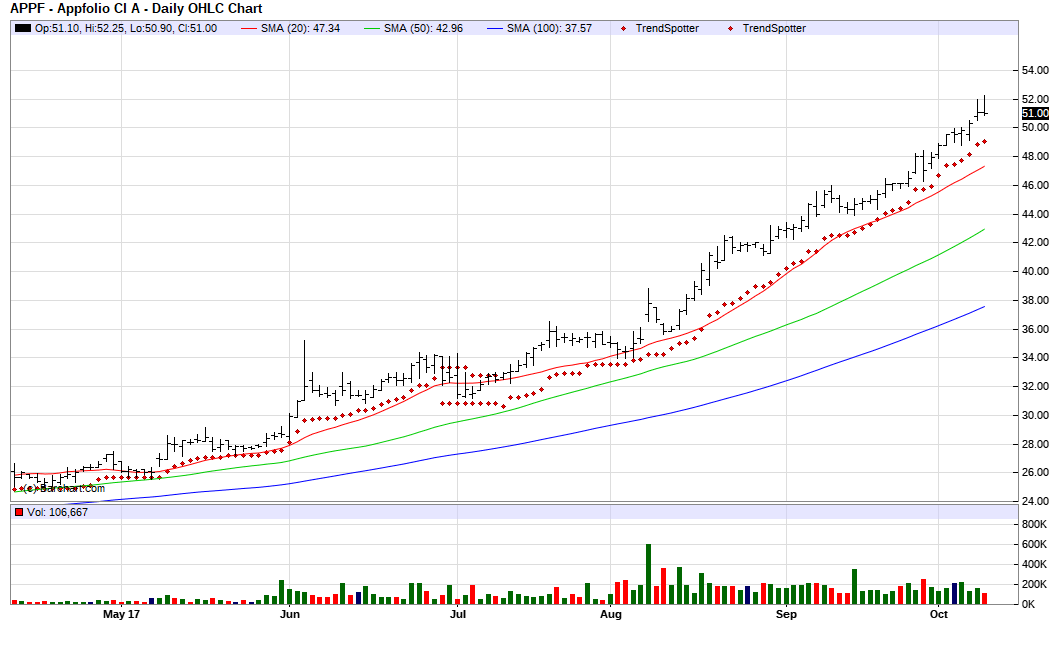Select the SMA (50): 42.96 legend entry

423,28
